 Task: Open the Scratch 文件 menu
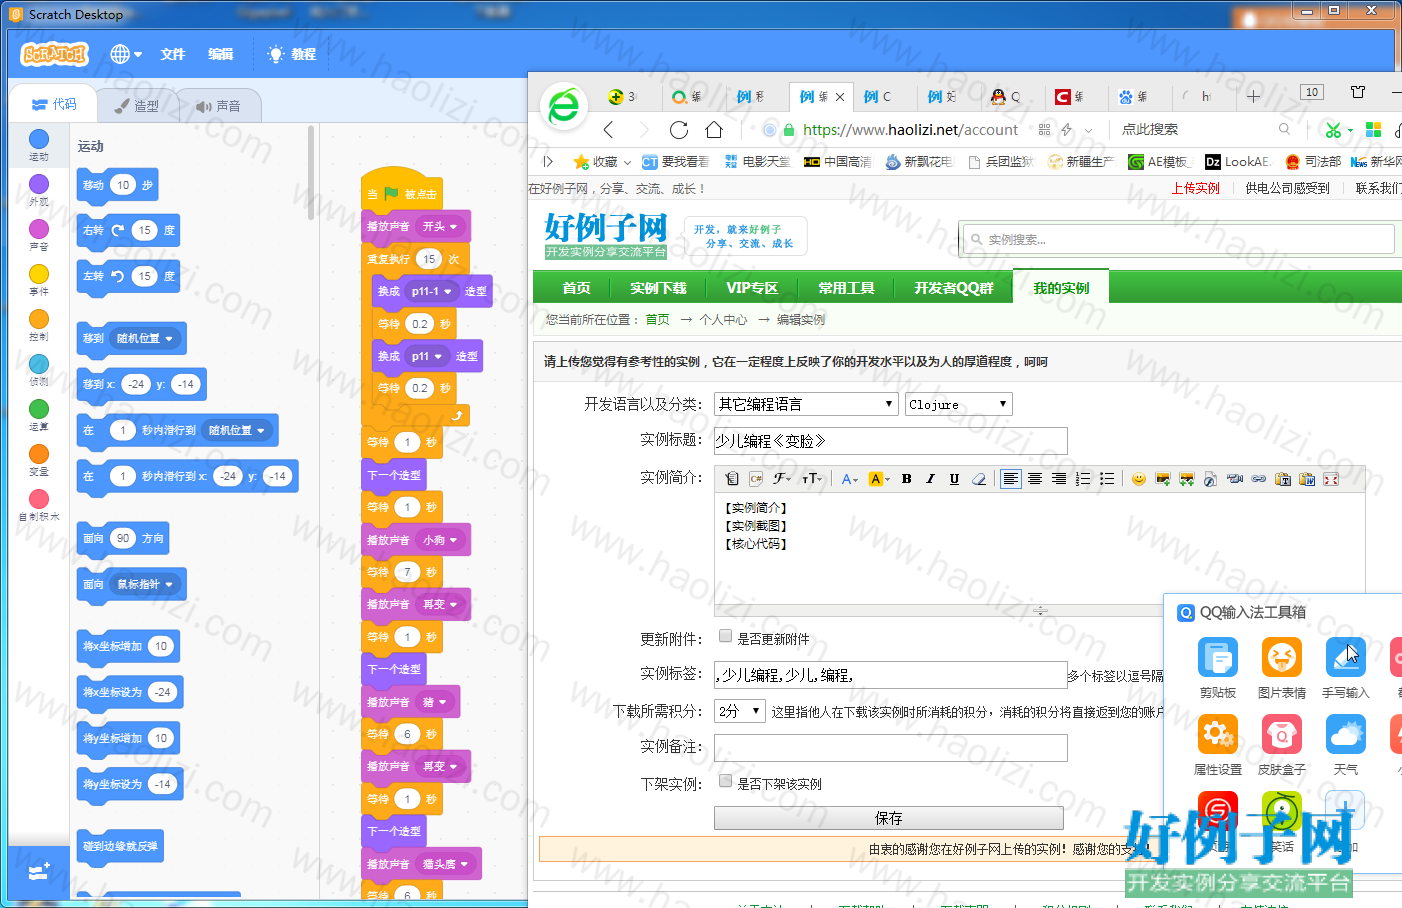173,54
